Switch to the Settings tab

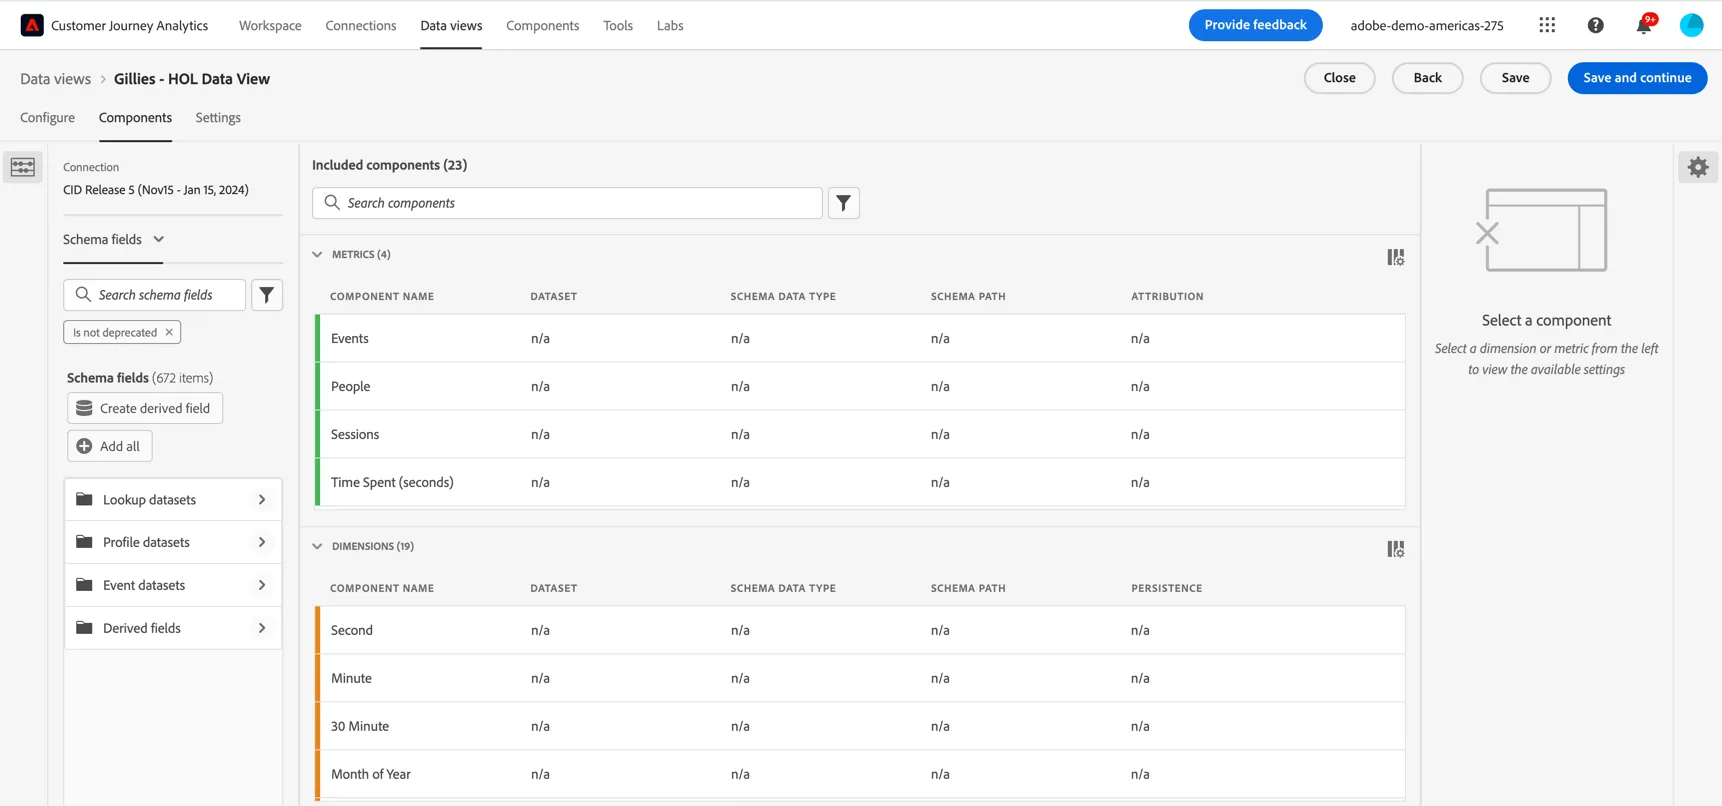[x=218, y=117]
